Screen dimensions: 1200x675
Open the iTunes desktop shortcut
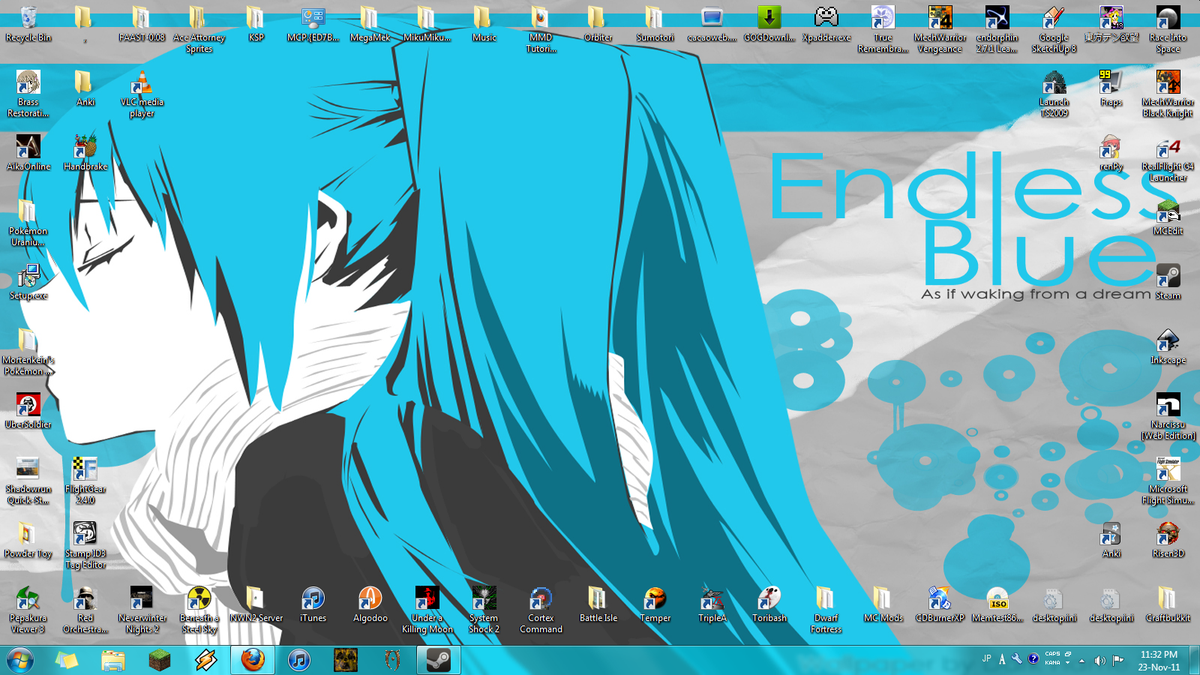pyautogui.click(x=313, y=605)
